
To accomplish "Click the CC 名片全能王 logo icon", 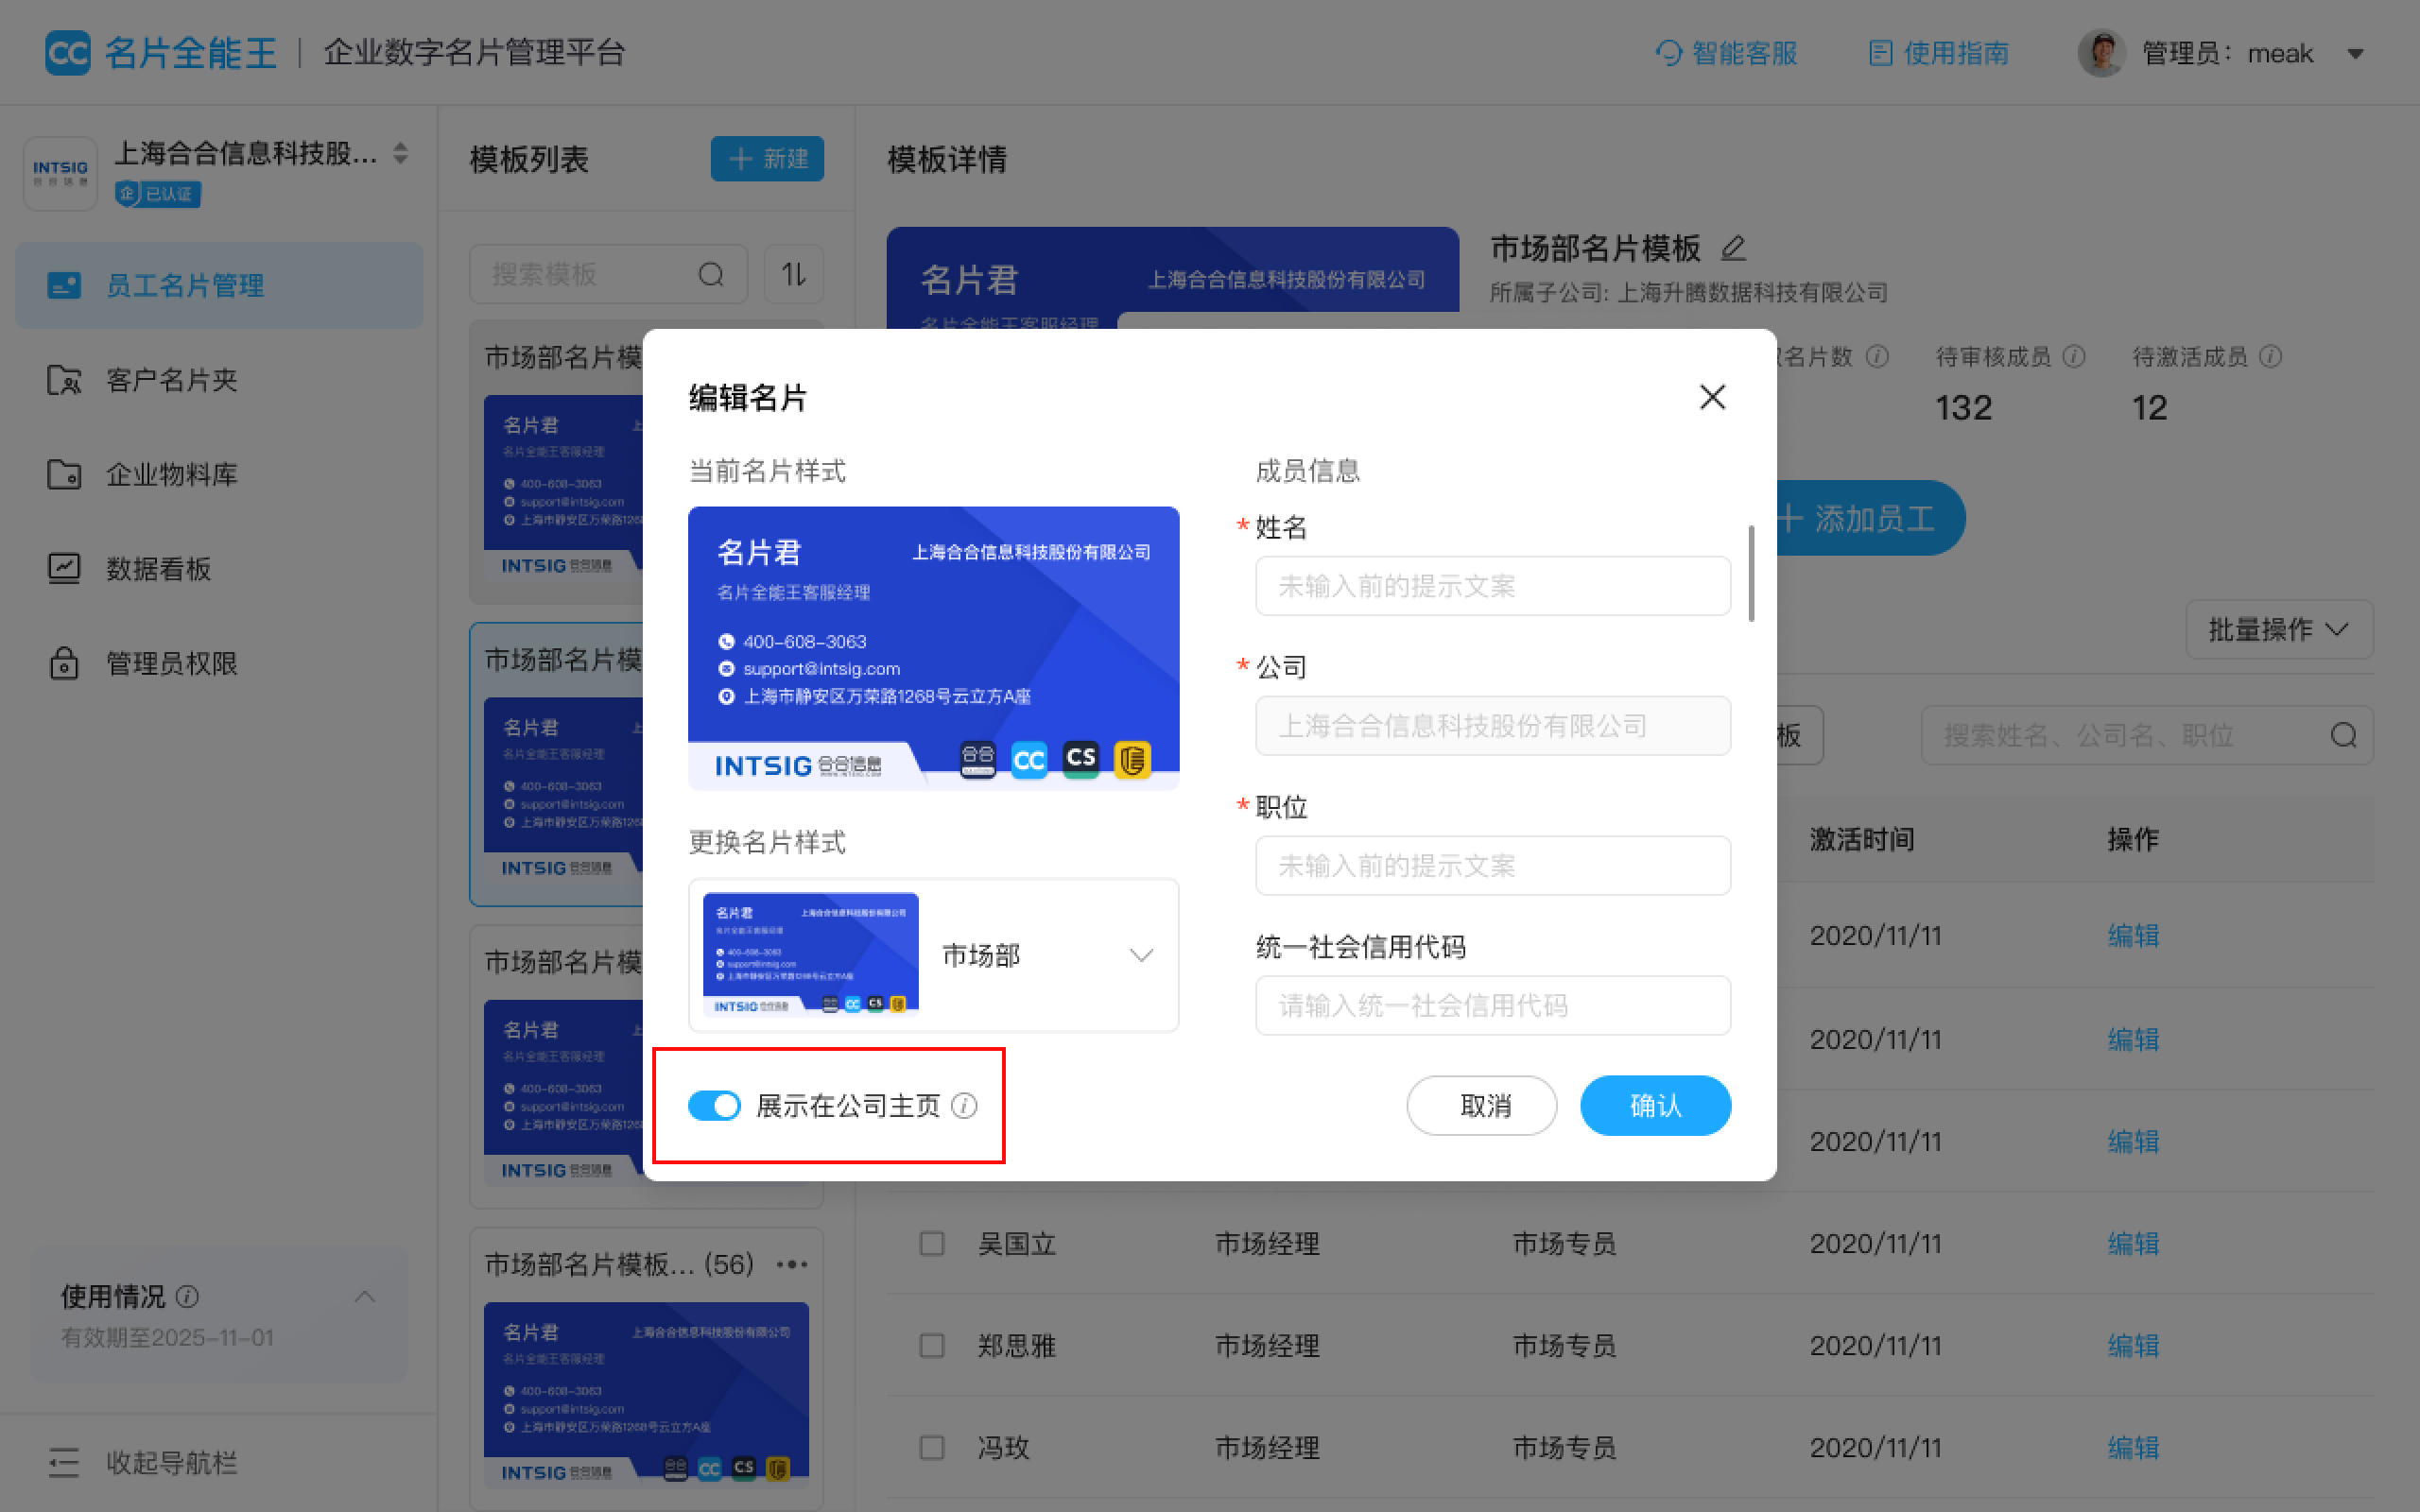I will pos(68,52).
